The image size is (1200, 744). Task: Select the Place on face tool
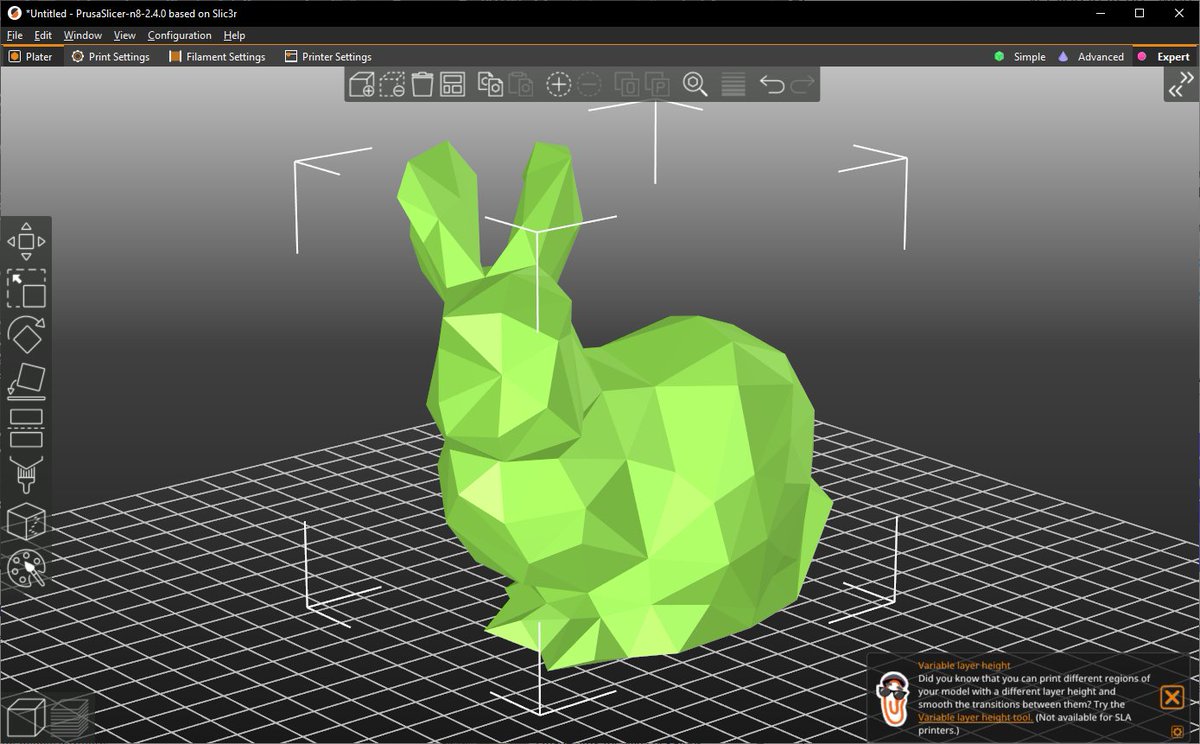(x=26, y=382)
